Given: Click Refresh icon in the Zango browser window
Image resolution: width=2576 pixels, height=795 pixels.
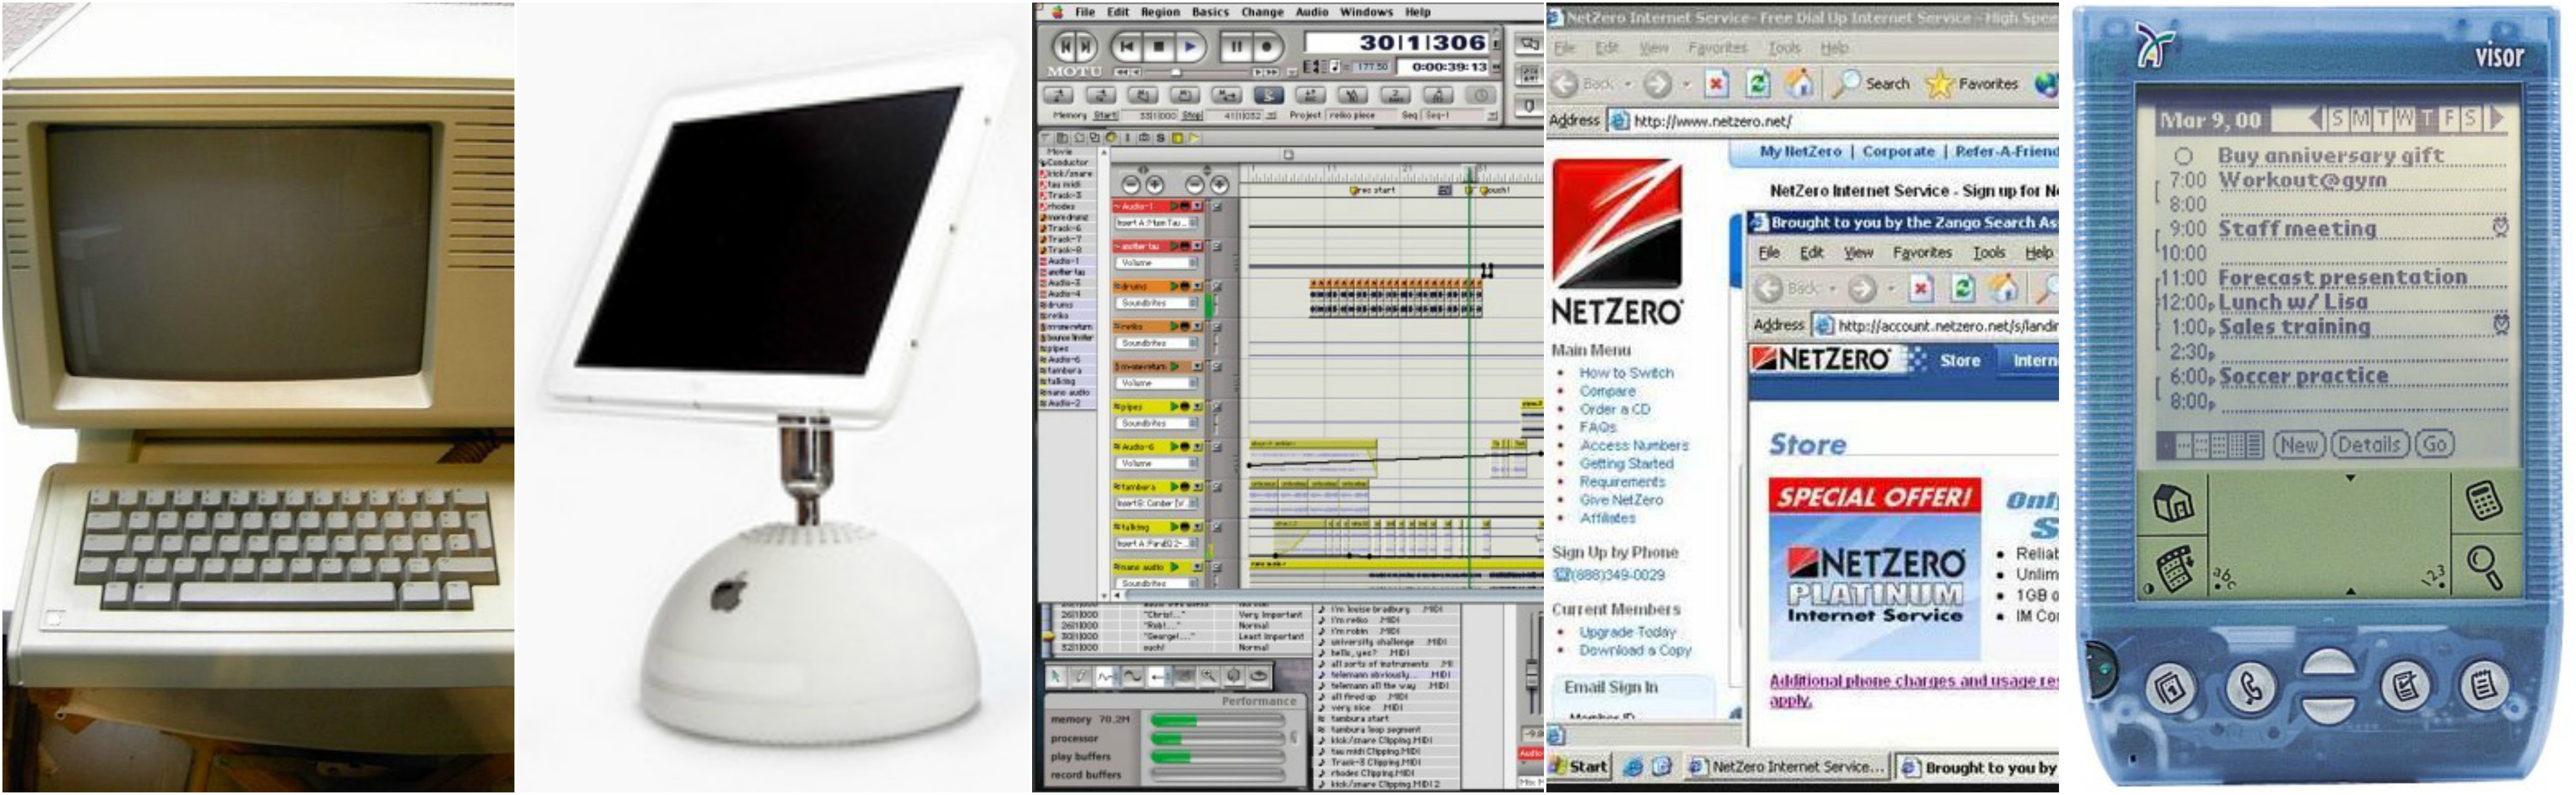Looking at the screenshot, I should click(x=1963, y=289).
